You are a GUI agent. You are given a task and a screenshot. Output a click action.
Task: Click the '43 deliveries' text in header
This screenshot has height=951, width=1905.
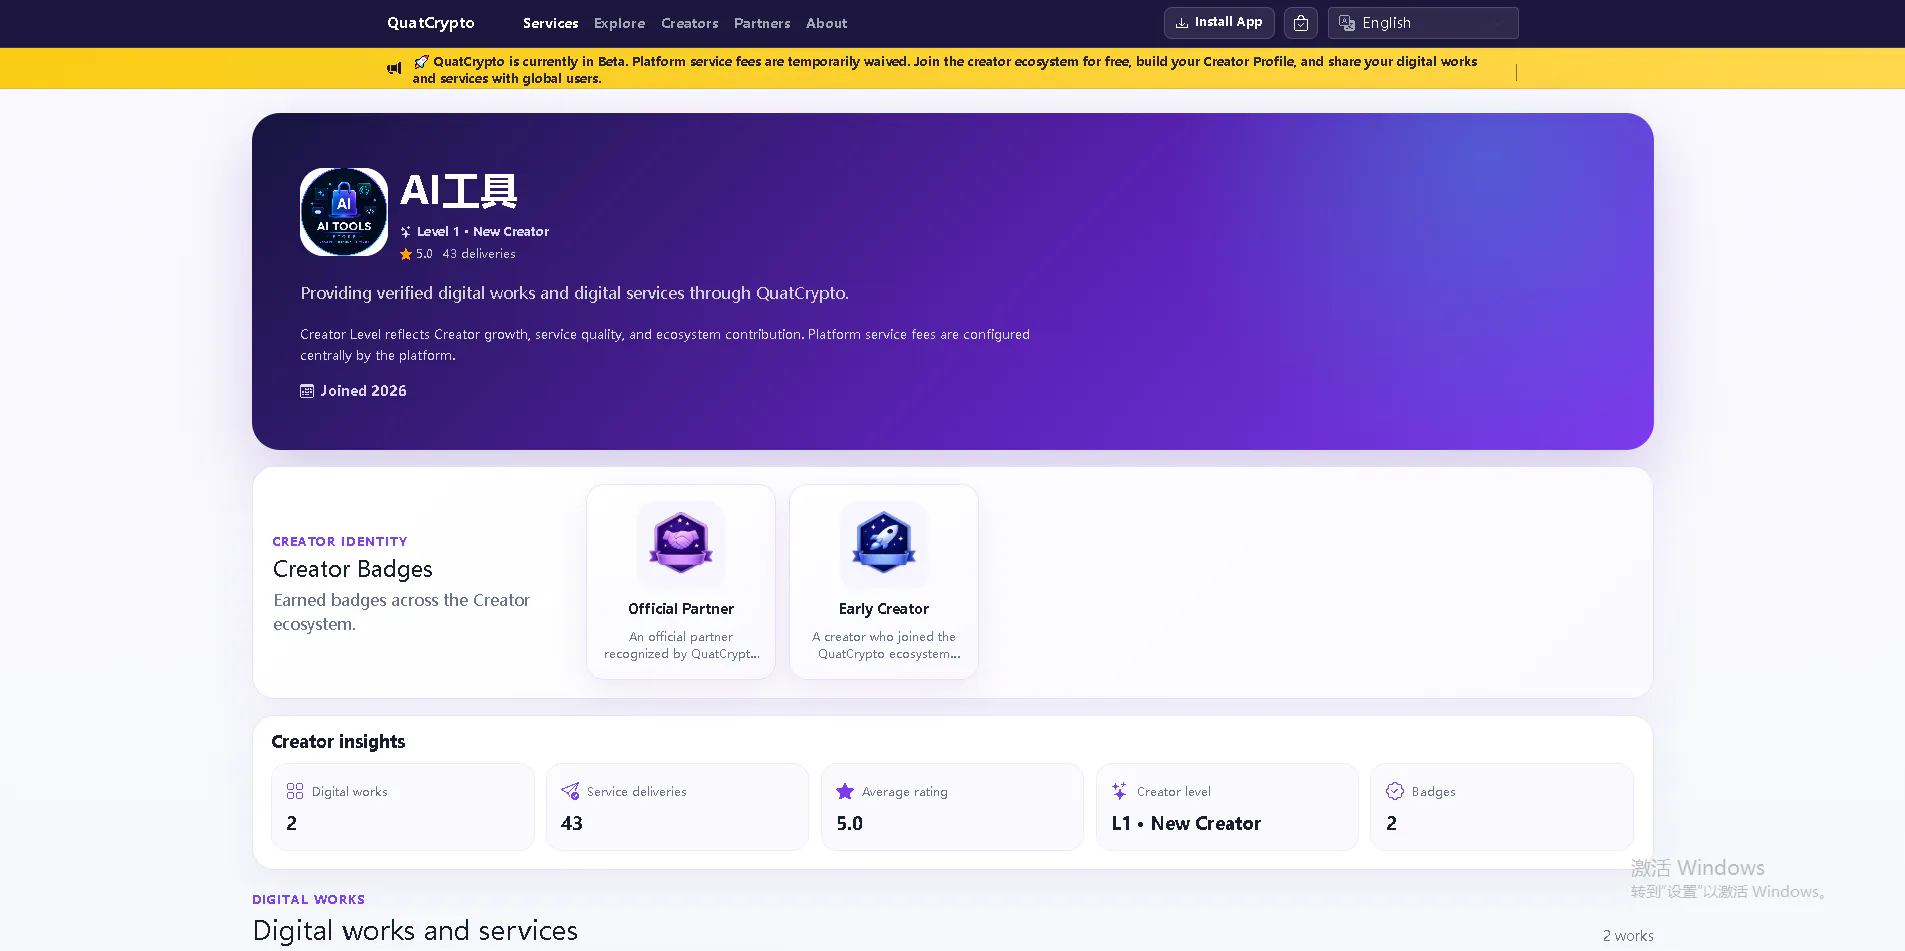[479, 254]
